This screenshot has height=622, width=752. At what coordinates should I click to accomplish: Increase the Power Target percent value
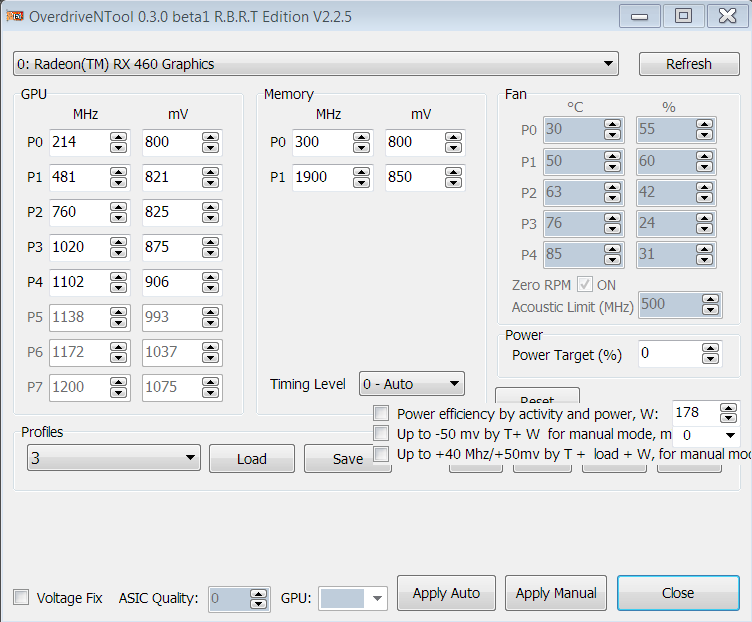[710, 348]
